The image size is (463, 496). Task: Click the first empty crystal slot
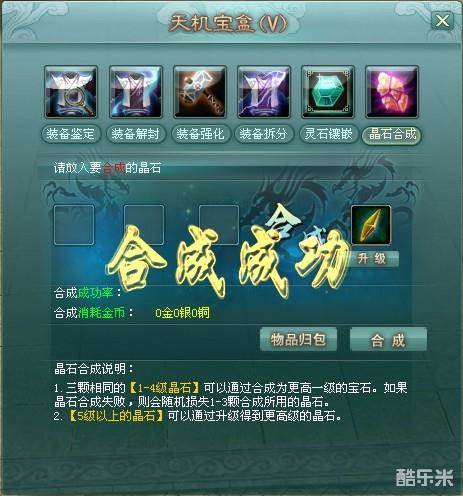[x=74, y=225]
